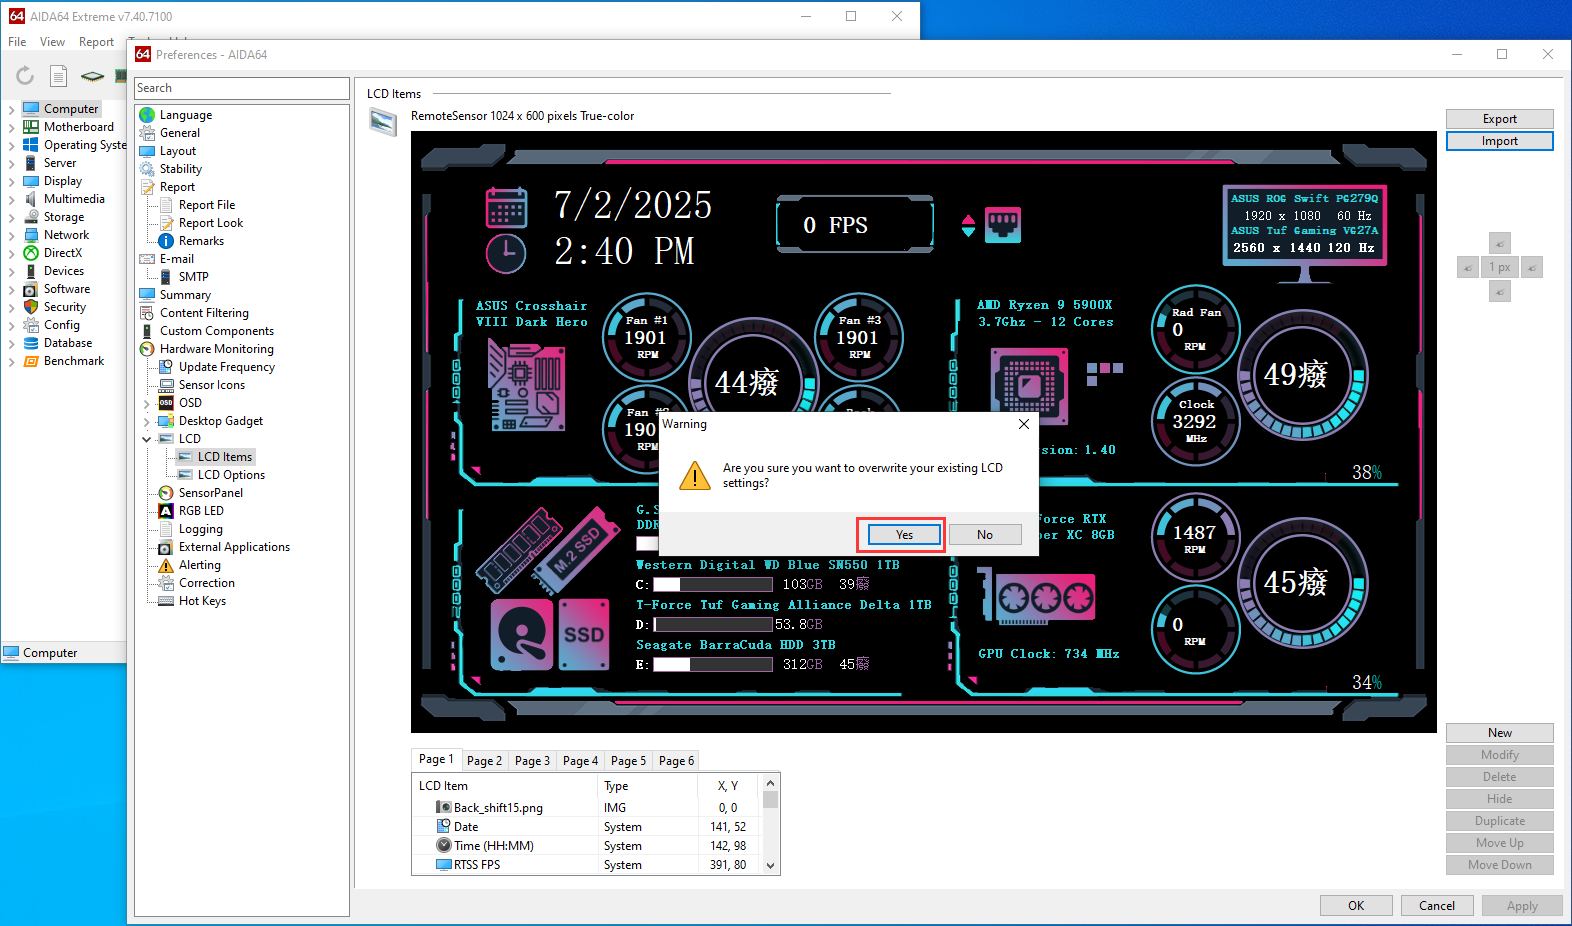Viewport: 1572px width, 926px height.
Task: Click the Hardware Monitoring icon
Action: click(147, 349)
